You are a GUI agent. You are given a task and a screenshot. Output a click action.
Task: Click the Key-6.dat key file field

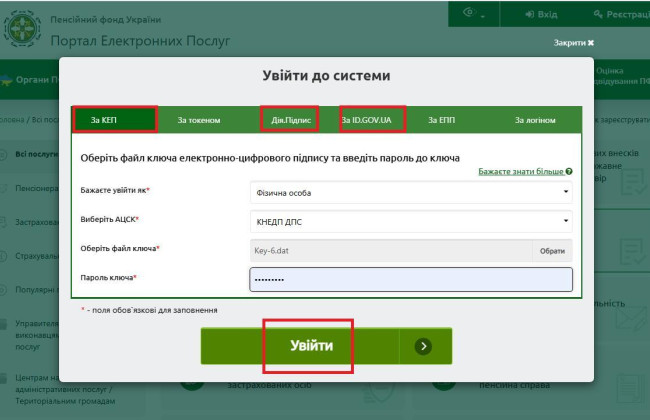[x=391, y=250]
